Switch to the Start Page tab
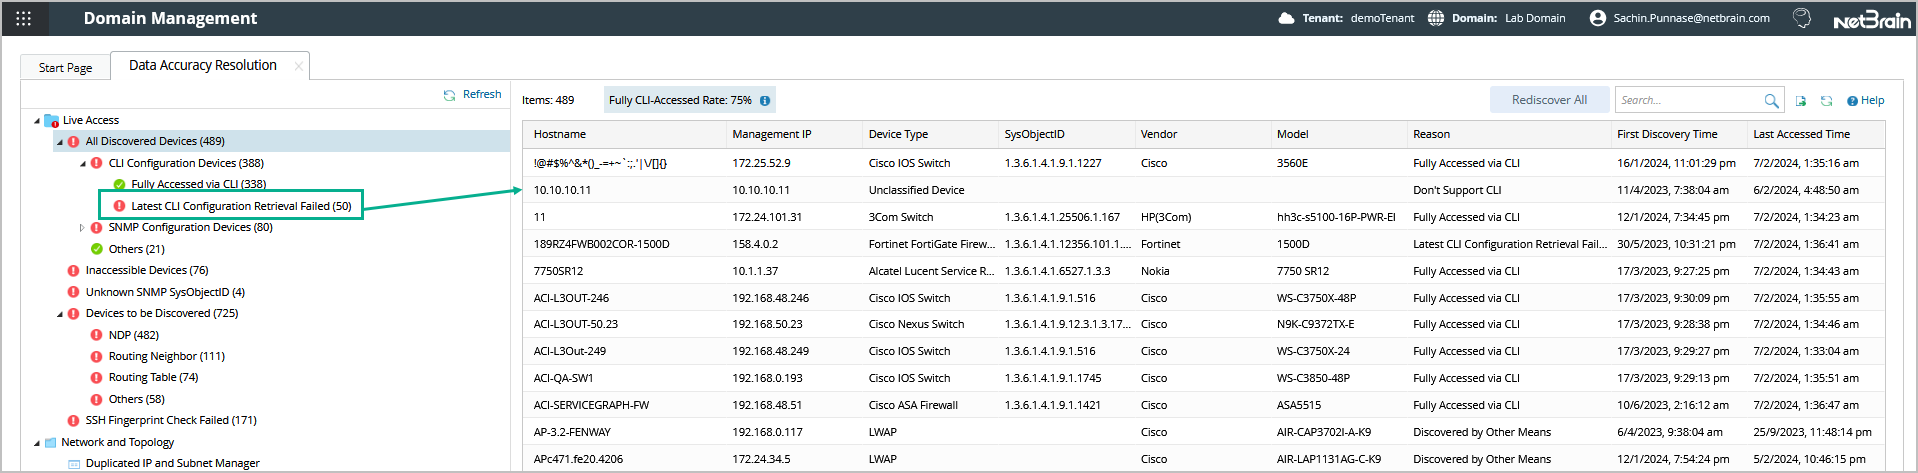Image resolution: width=1918 pixels, height=473 pixels. pyautogui.click(x=65, y=68)
